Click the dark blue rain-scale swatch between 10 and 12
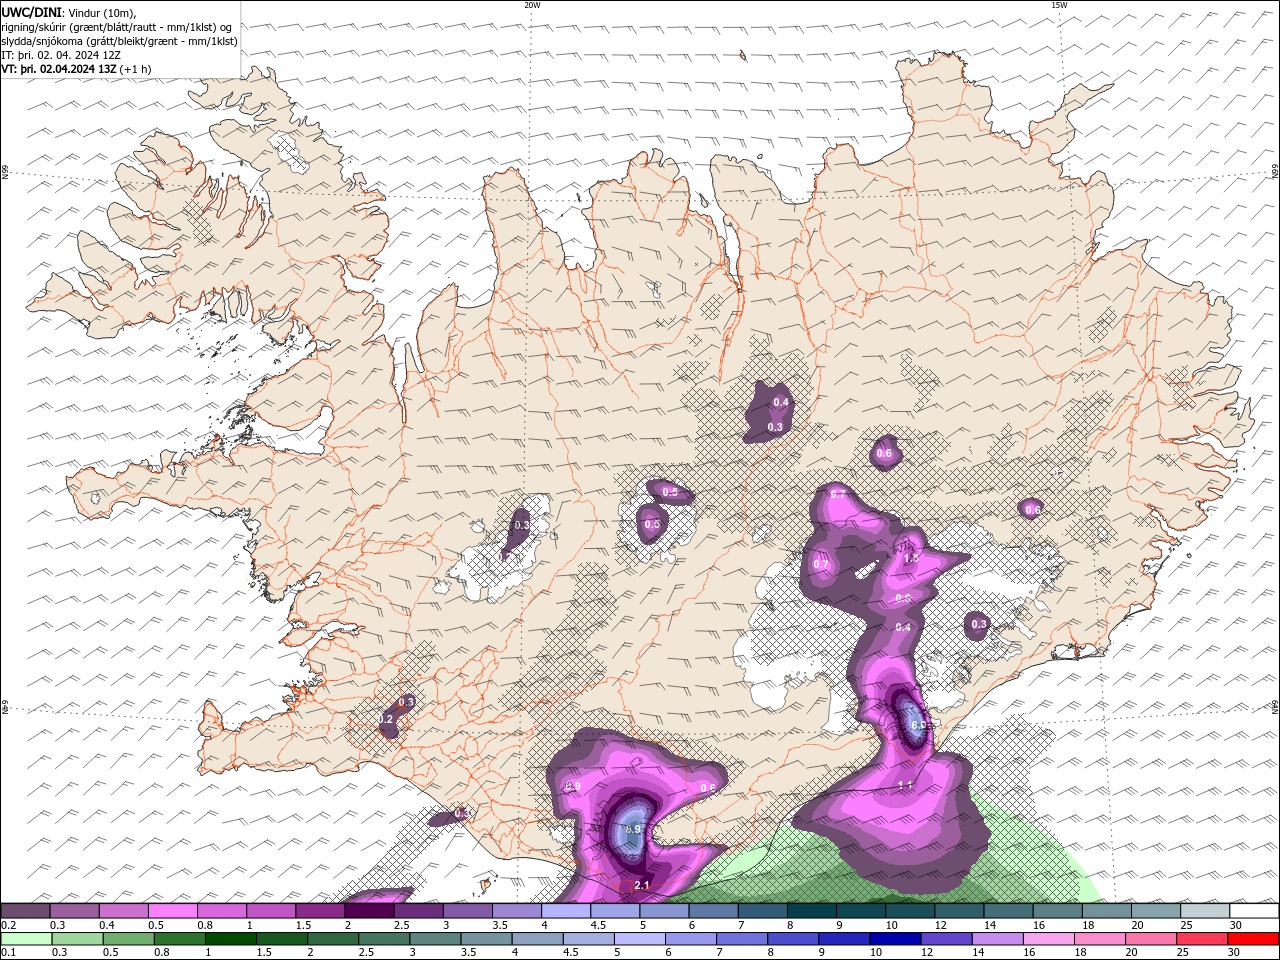1280x960 pixels. 894,939
